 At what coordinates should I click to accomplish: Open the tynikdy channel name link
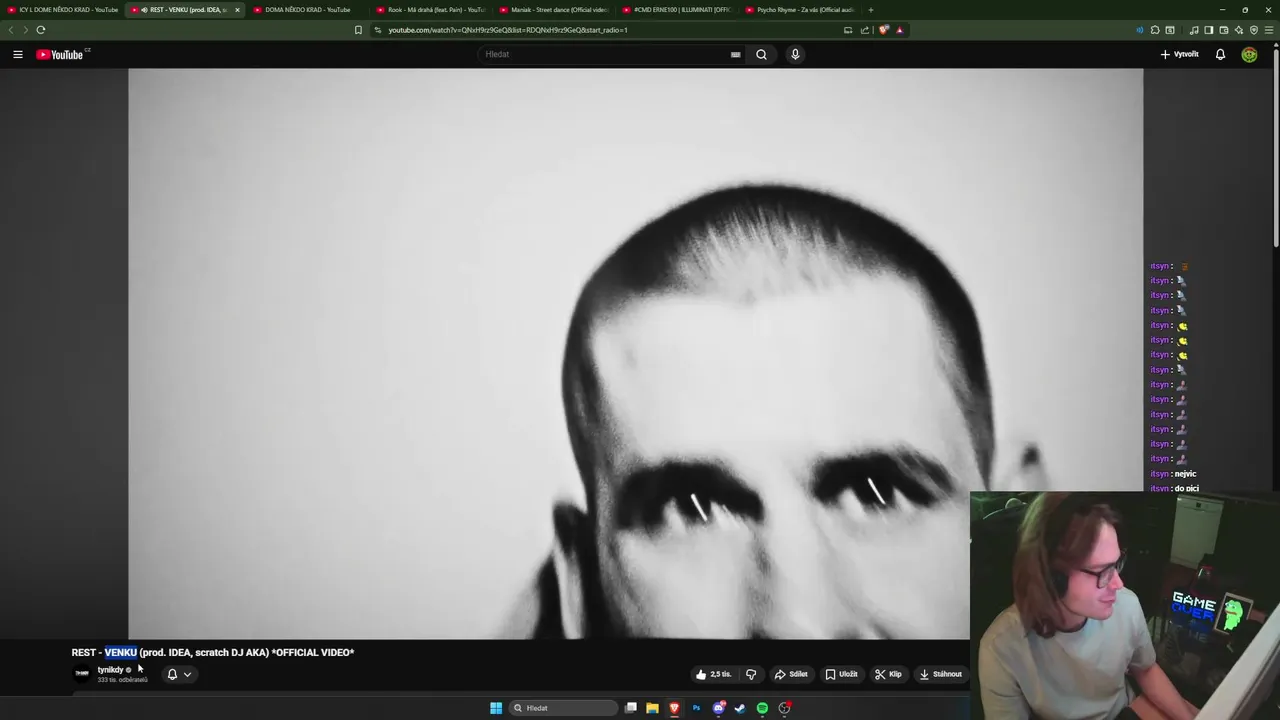point(110,670)
